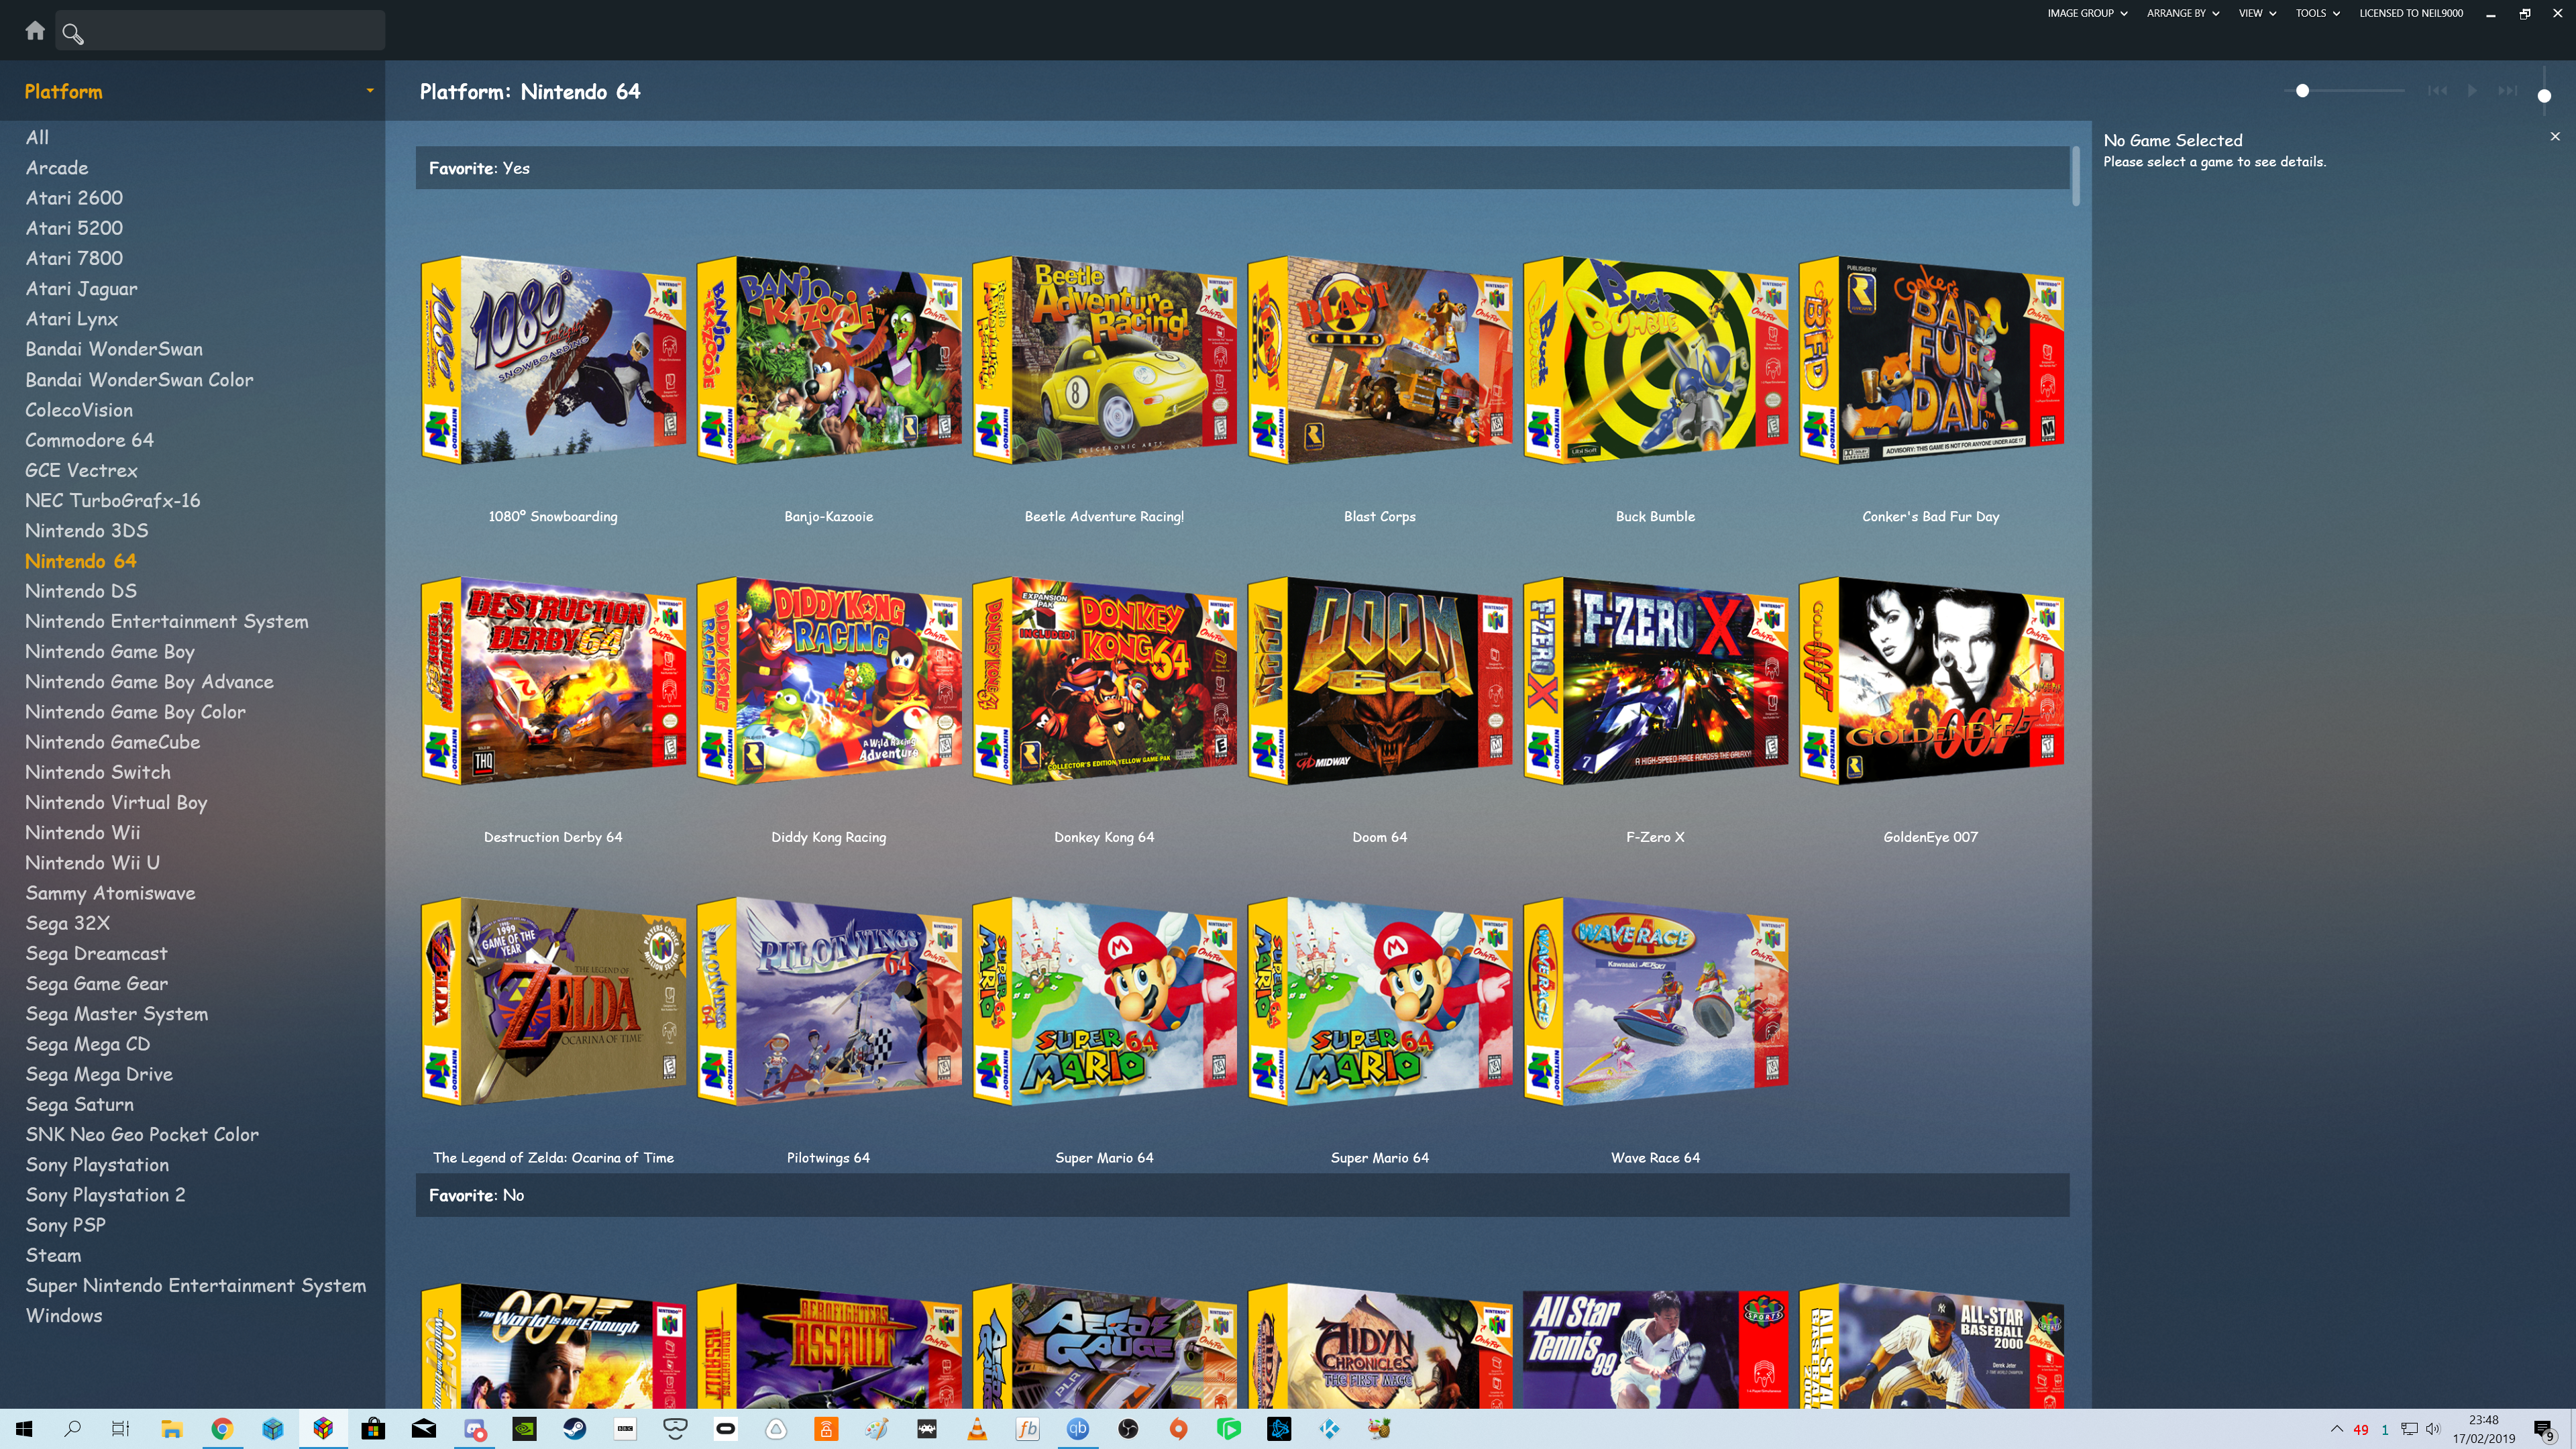The width and height of the screenshot is (2576, 1449).
Task: Open the Image Group menu
Action: 2087,13
